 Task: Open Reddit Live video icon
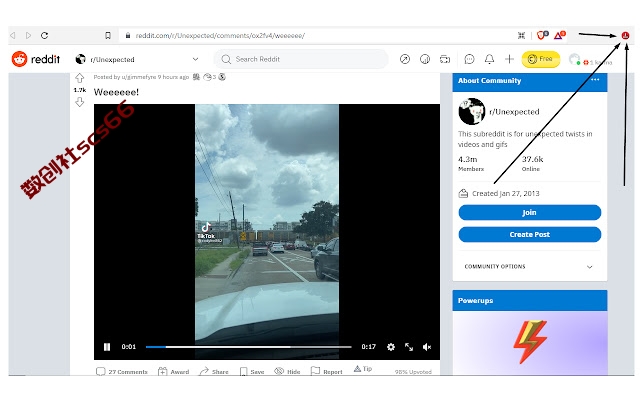[x=444, y=59]
